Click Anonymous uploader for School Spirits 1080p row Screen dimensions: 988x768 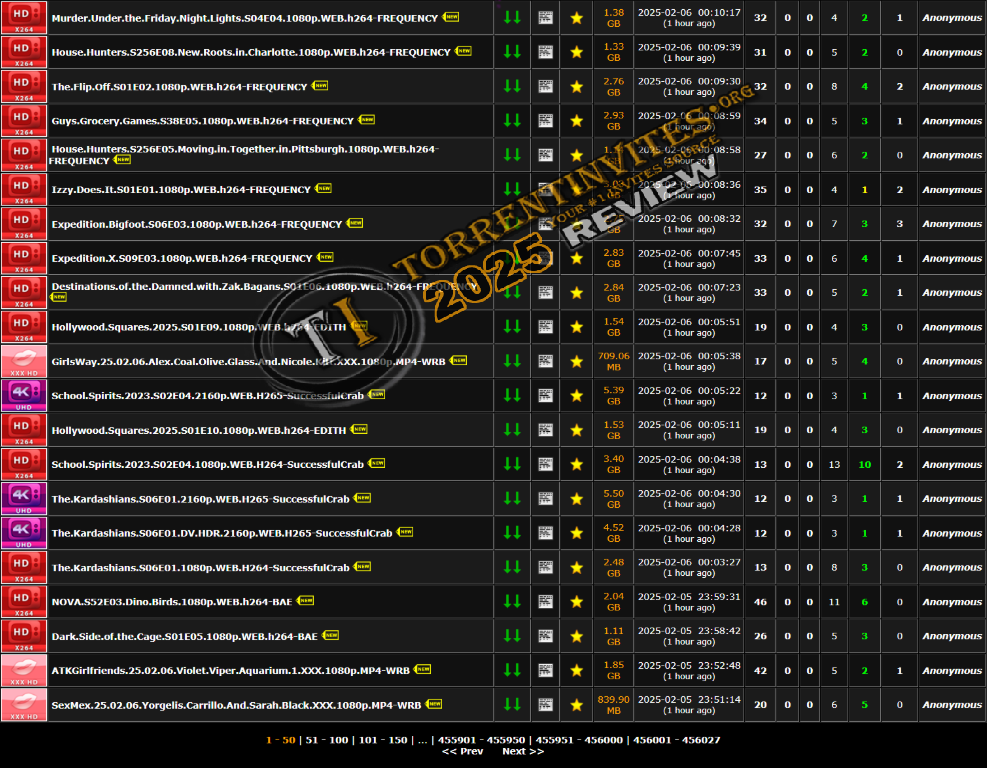point(951,465)
